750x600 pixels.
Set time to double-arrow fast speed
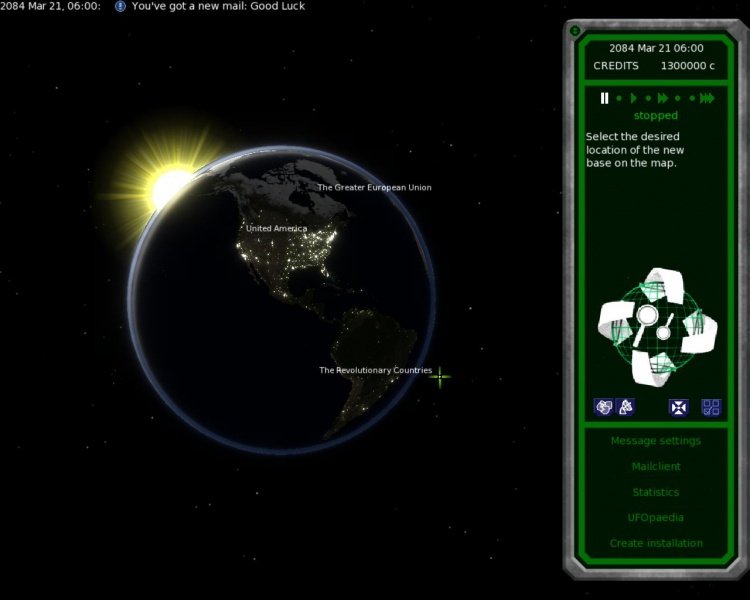click(663, 98)
